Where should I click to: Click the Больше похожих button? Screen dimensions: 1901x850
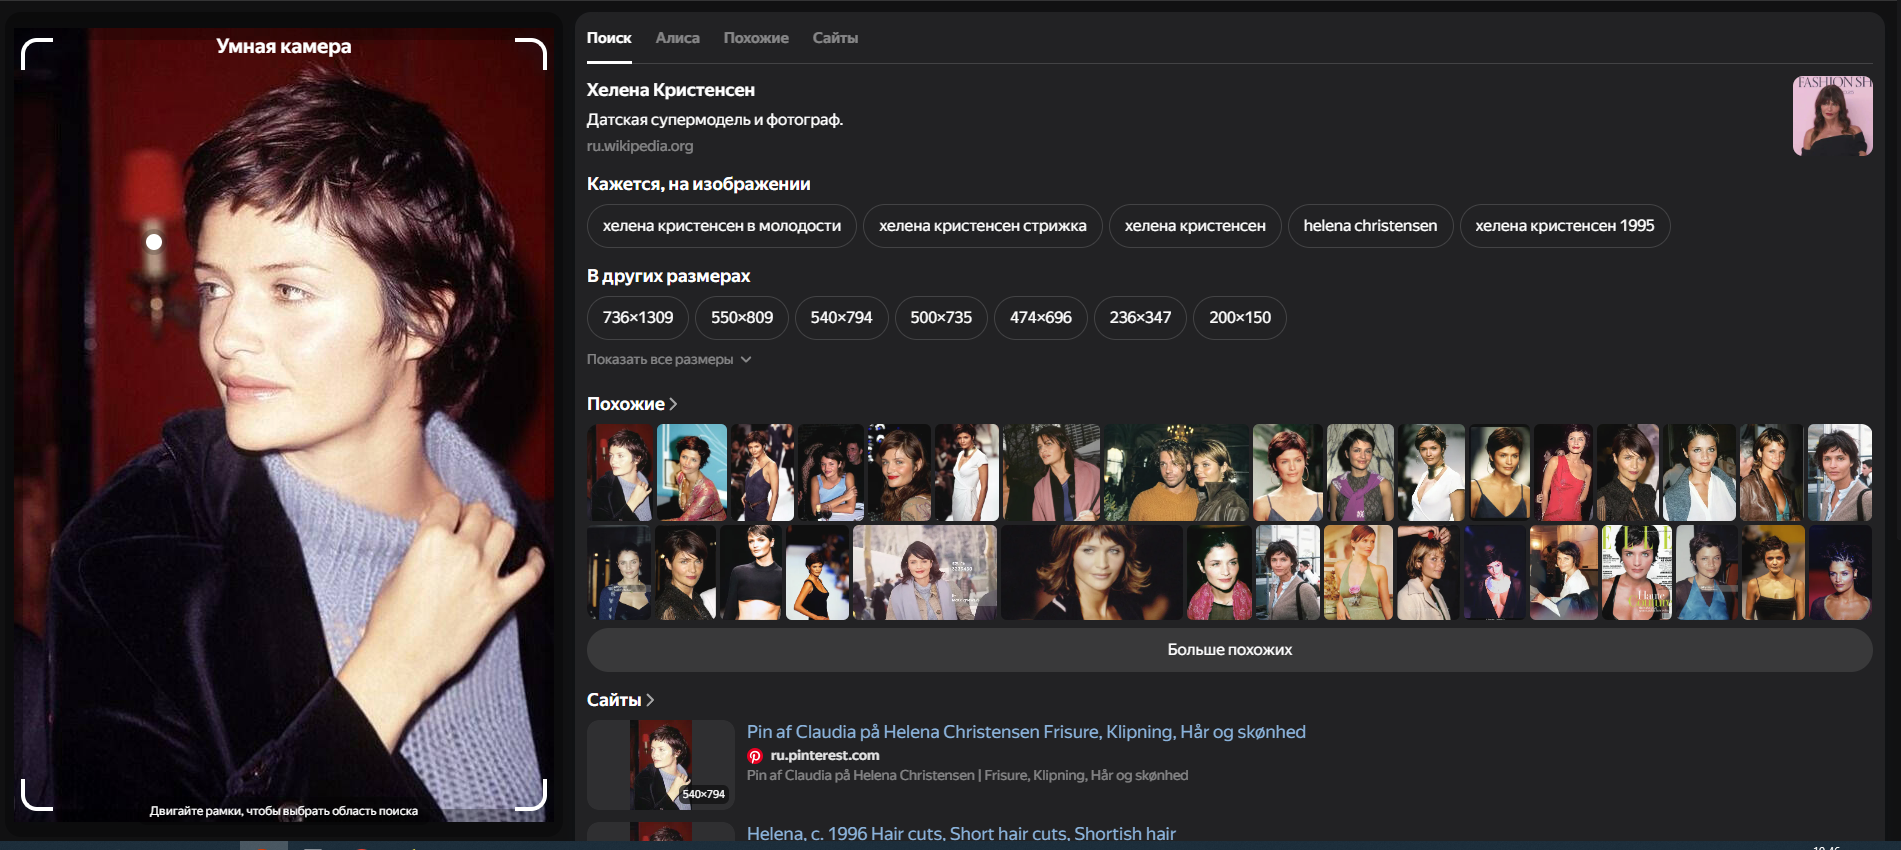pyautogui.click(x=1230, y=650)
